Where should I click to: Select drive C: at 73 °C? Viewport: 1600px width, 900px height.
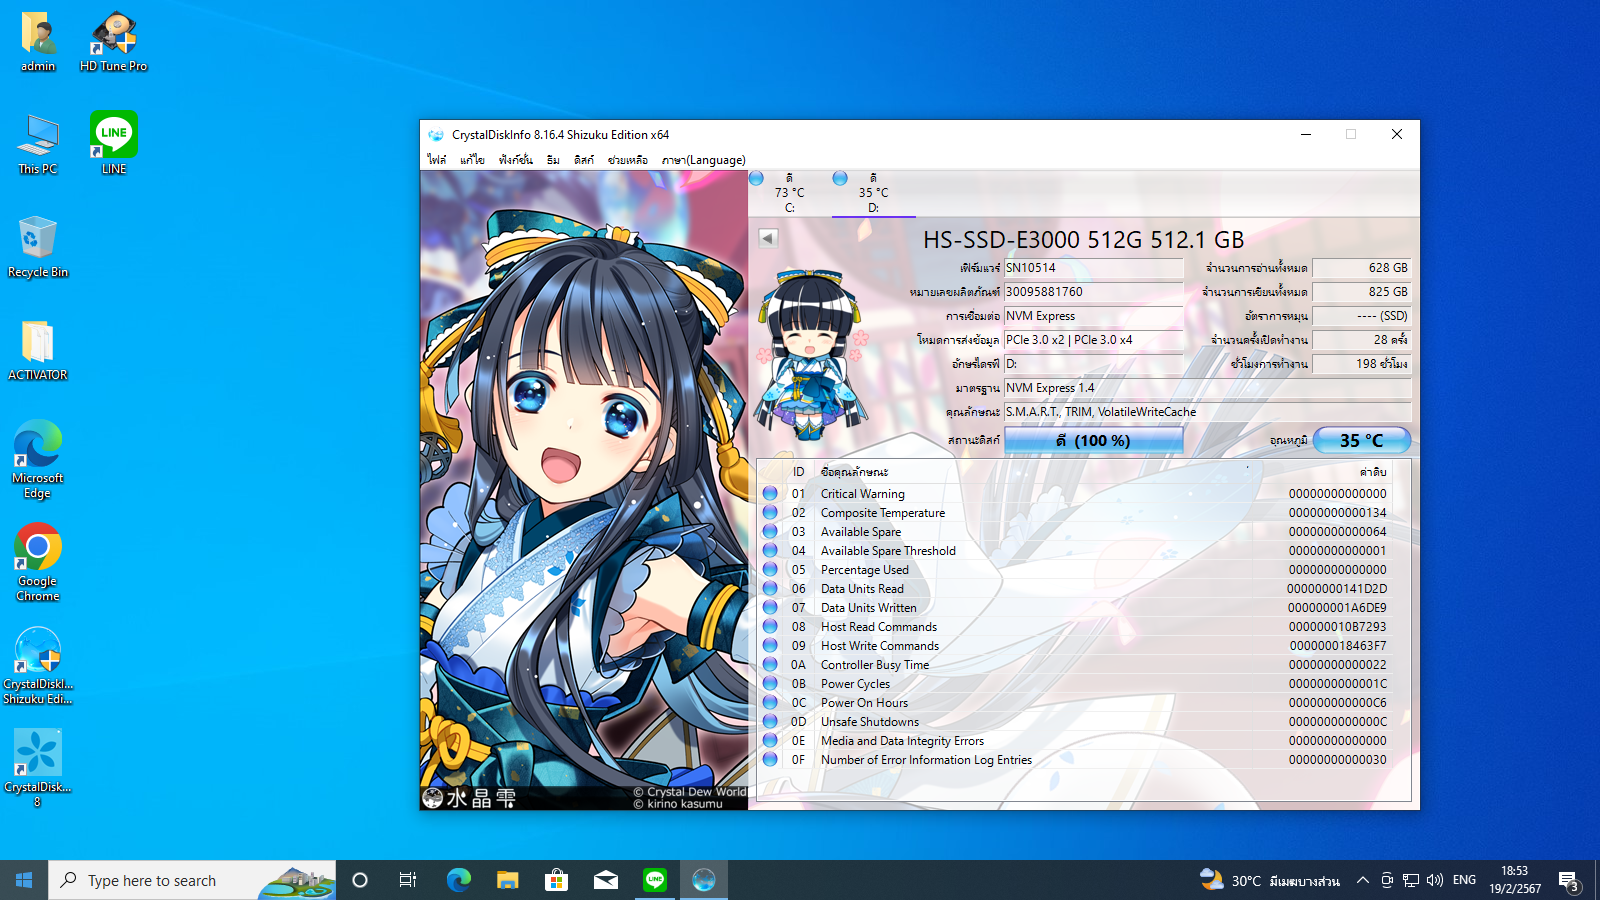tap(790, 193)
